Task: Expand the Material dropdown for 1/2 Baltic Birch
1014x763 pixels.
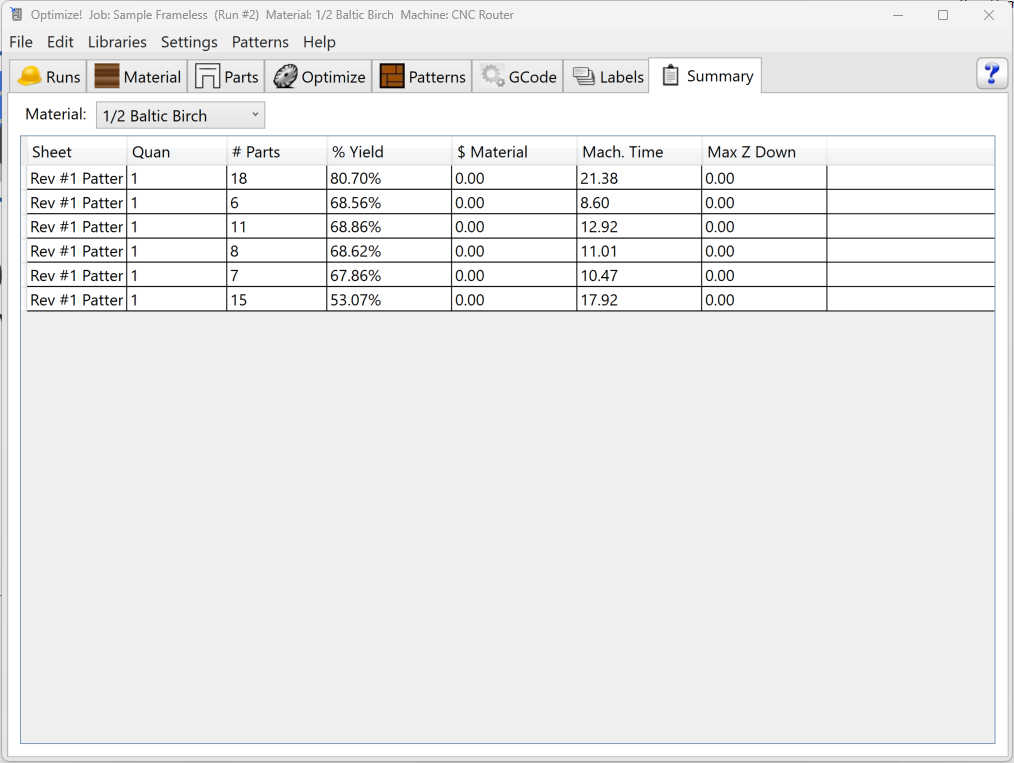Action: pyautogui.click(x=181, y=116)
